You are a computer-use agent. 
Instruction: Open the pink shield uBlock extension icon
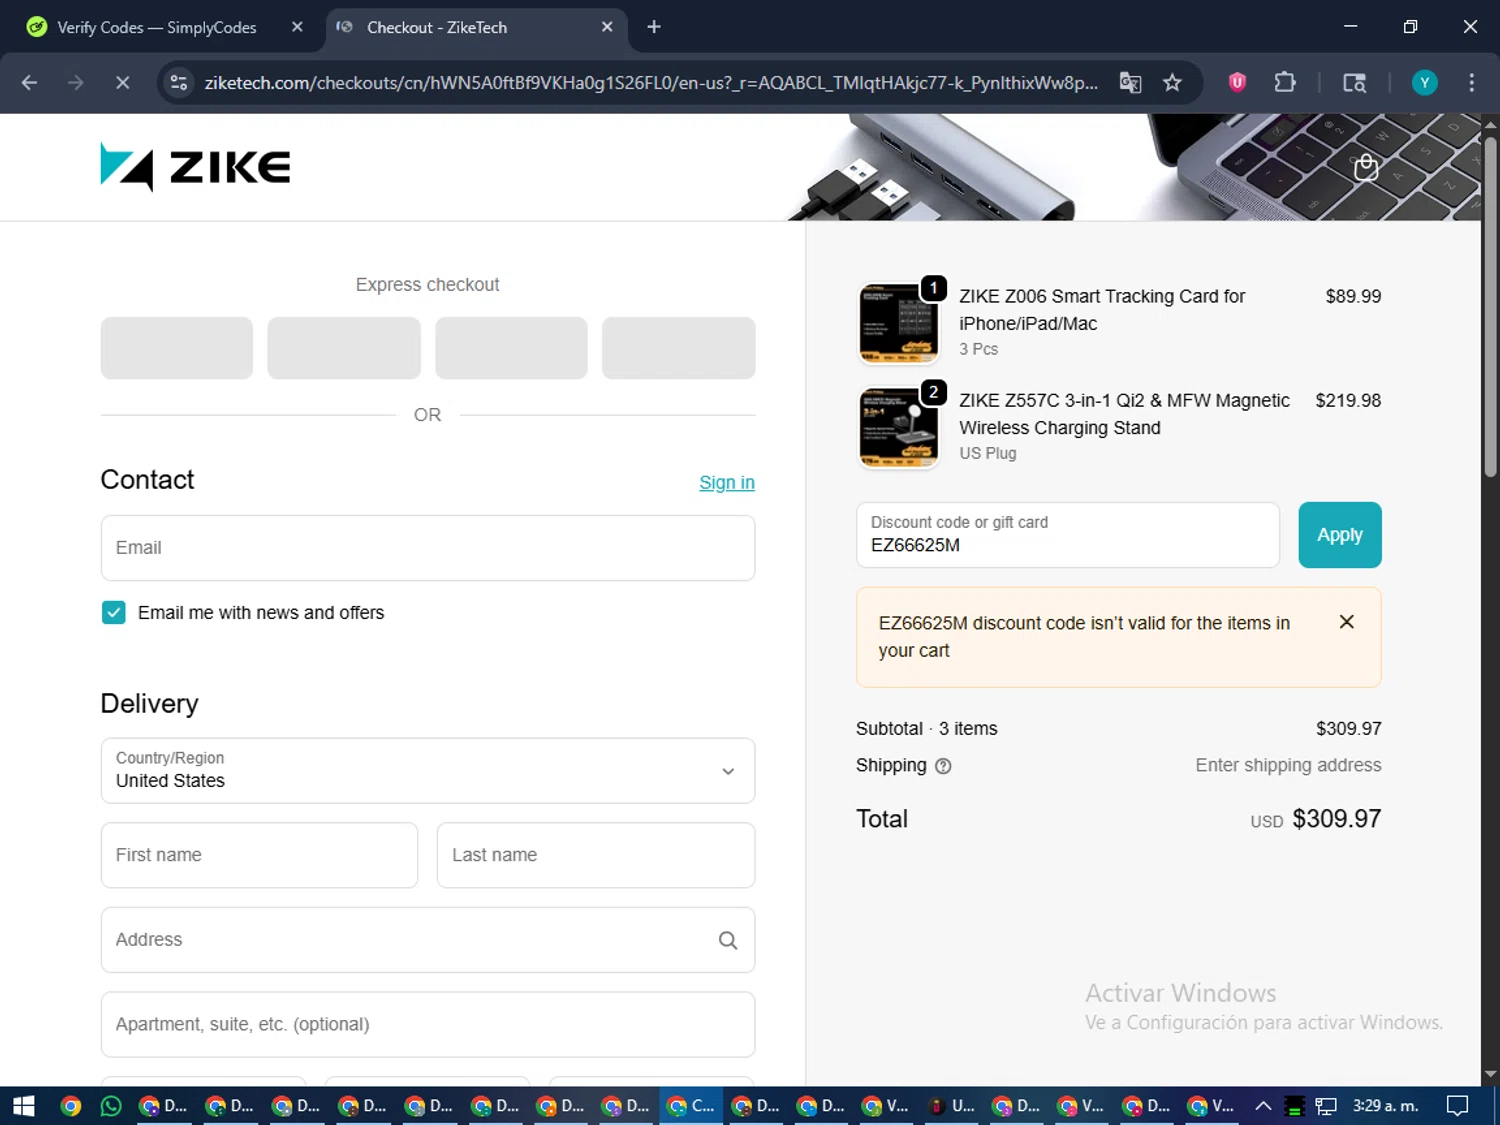point(1237,83)
